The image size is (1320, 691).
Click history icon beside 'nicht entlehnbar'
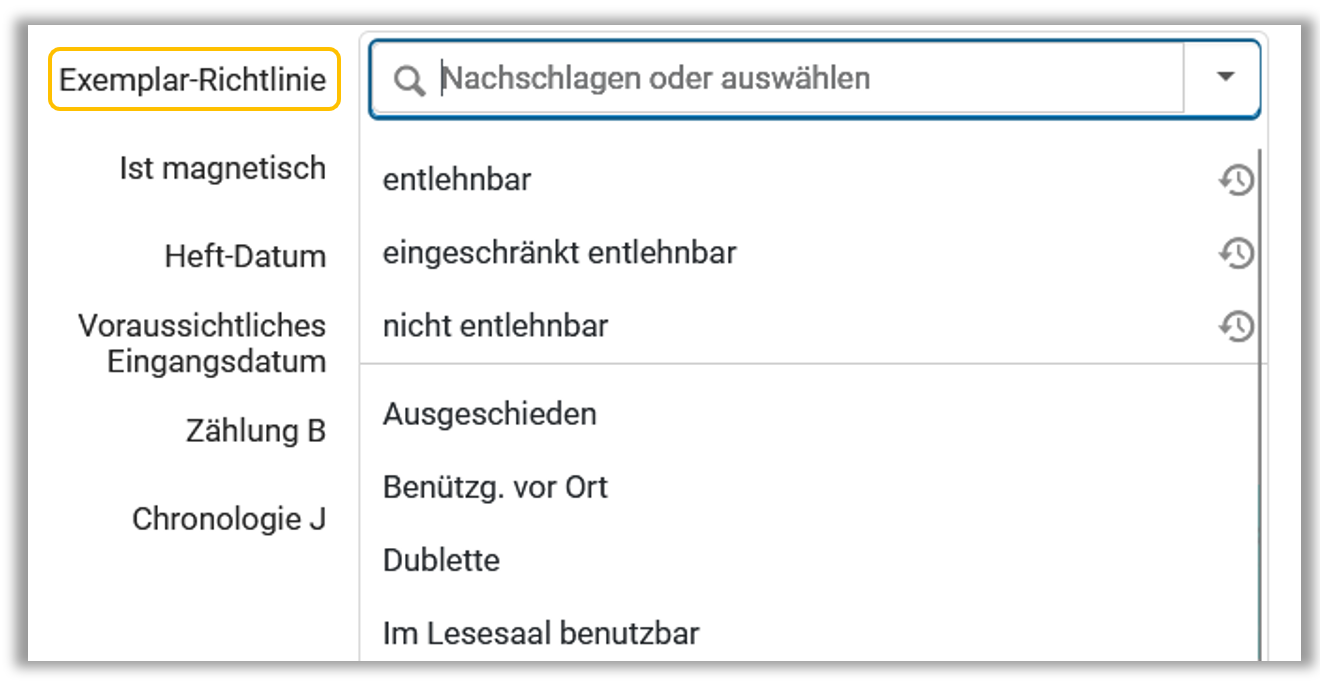point(1236,326)
